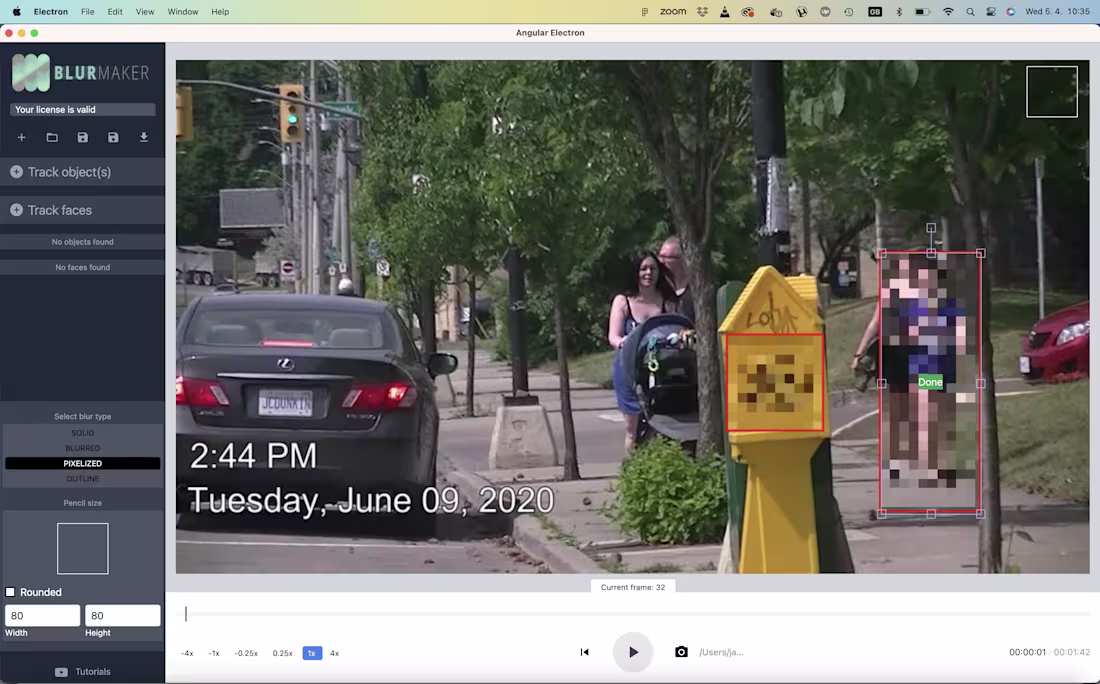Open the Wi-Fi menu
This screenshot has width=1100, height=684.
click(x=948, y=11)
